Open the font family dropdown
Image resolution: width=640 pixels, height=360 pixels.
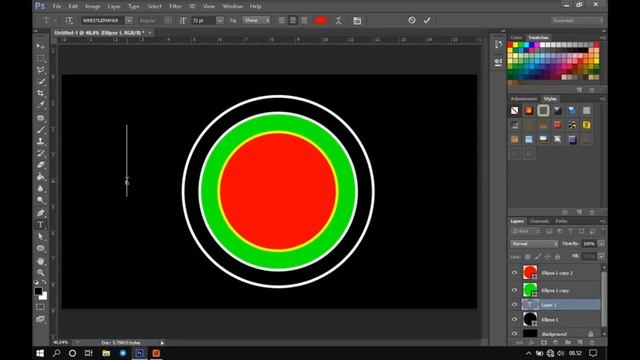[x=129, y=20]
